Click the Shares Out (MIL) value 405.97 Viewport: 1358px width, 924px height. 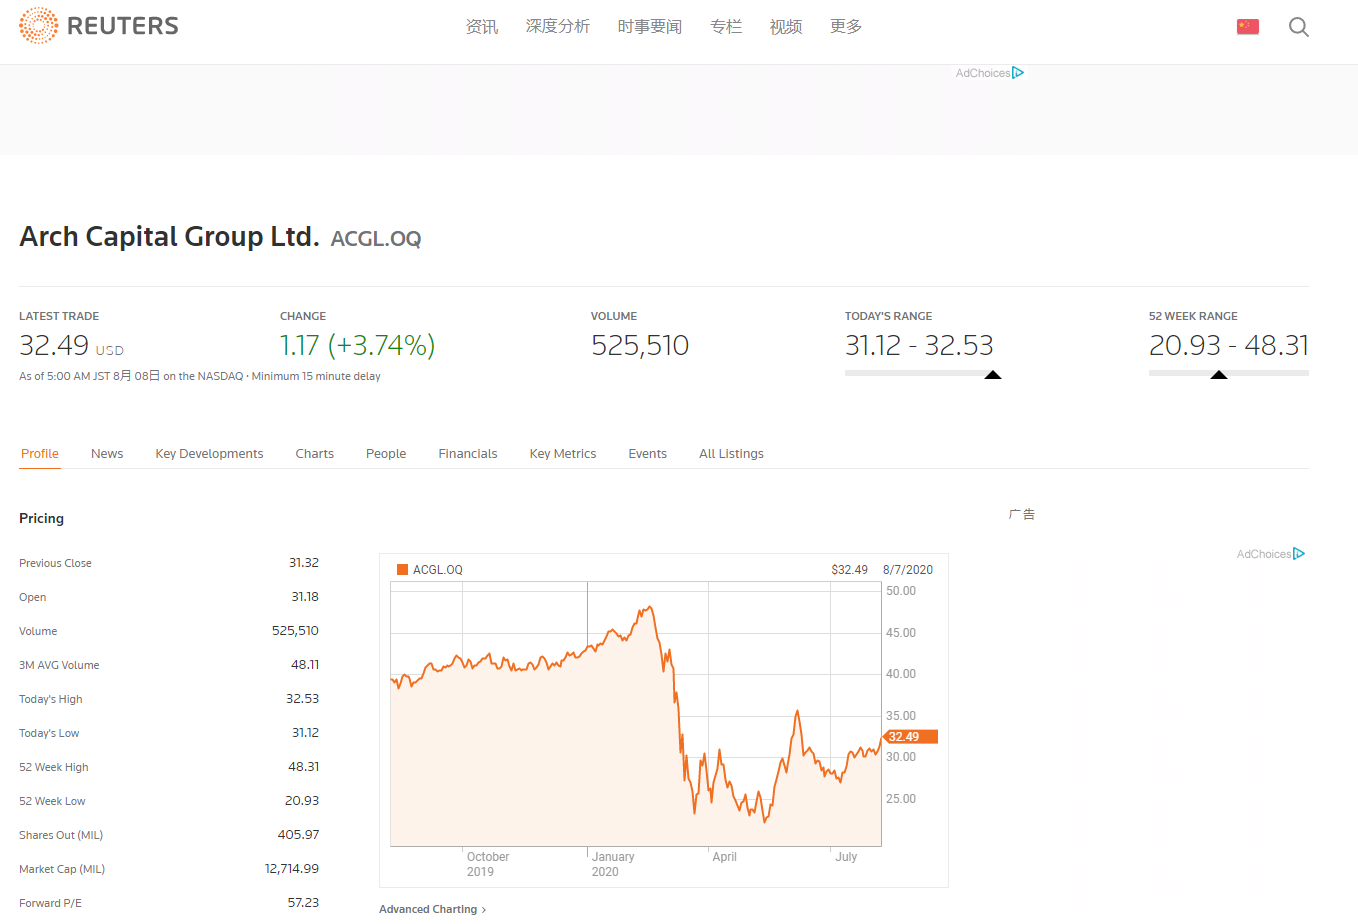[298, 835]
